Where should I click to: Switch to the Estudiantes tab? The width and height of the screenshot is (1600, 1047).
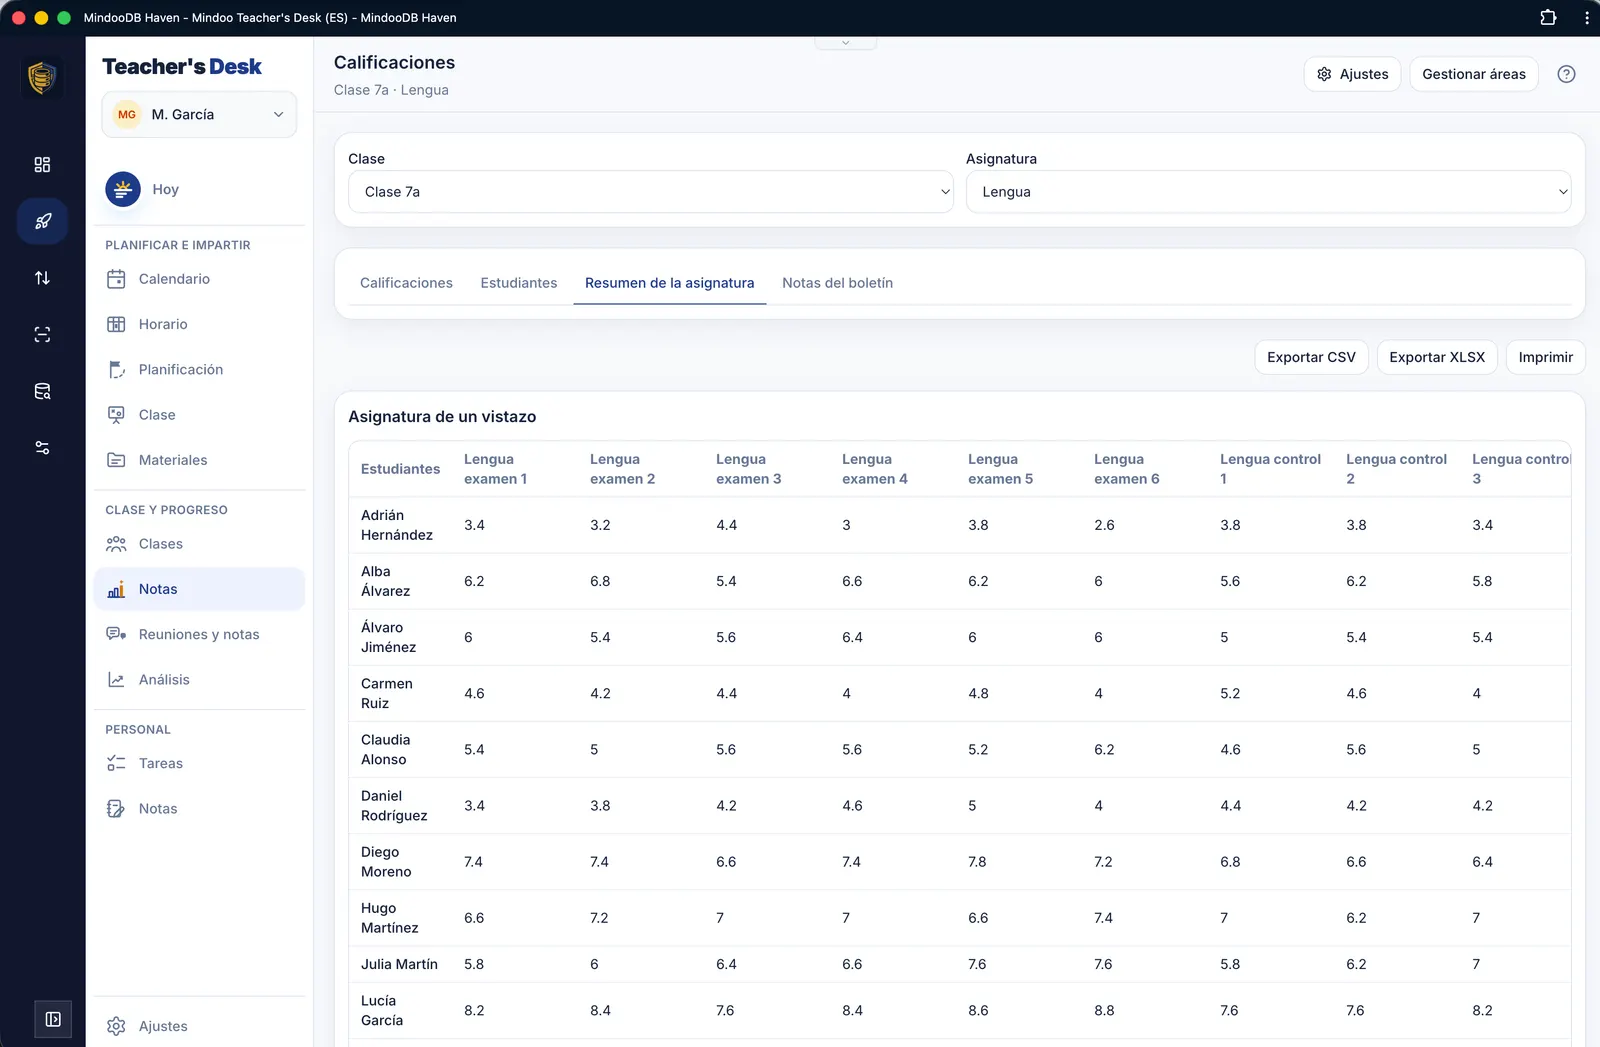click(x=519, y=283)
